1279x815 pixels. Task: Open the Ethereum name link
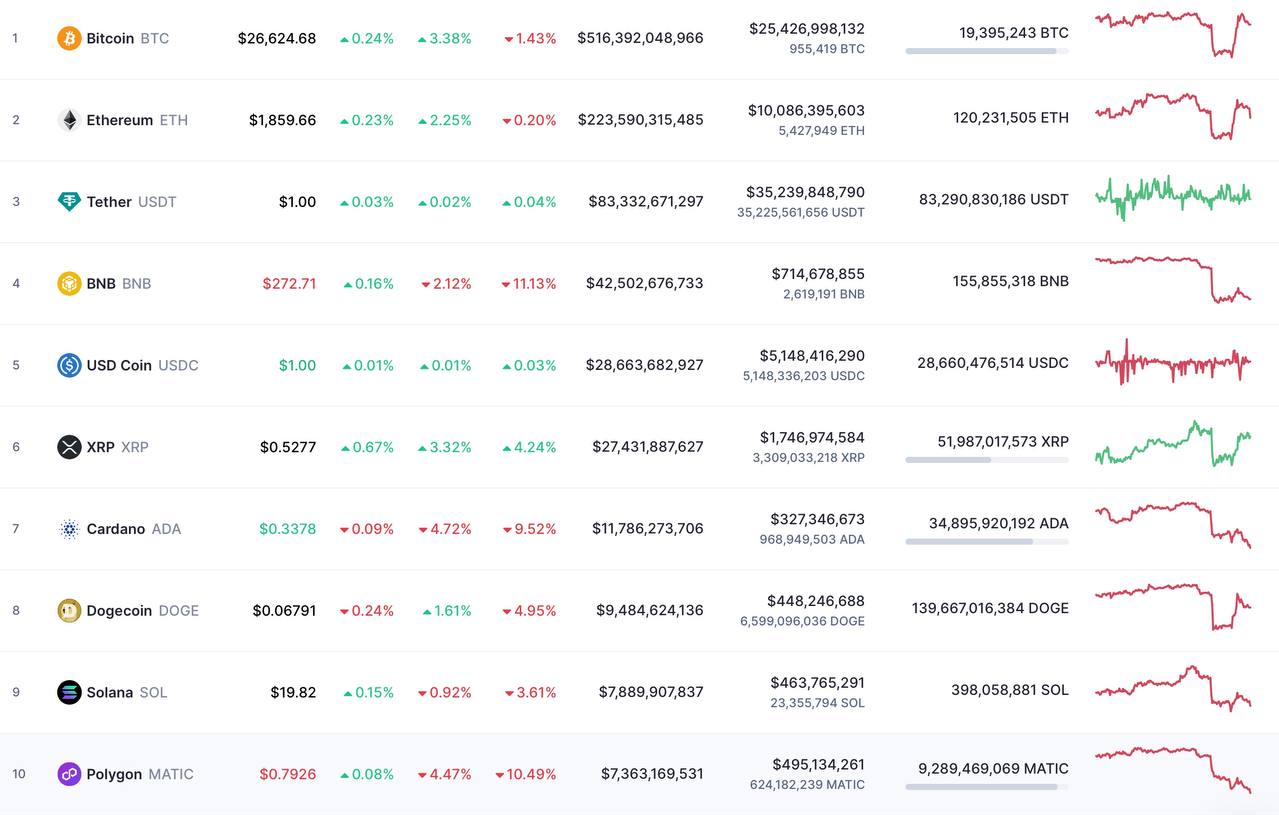pyautogui.click(x=119, y=120)
